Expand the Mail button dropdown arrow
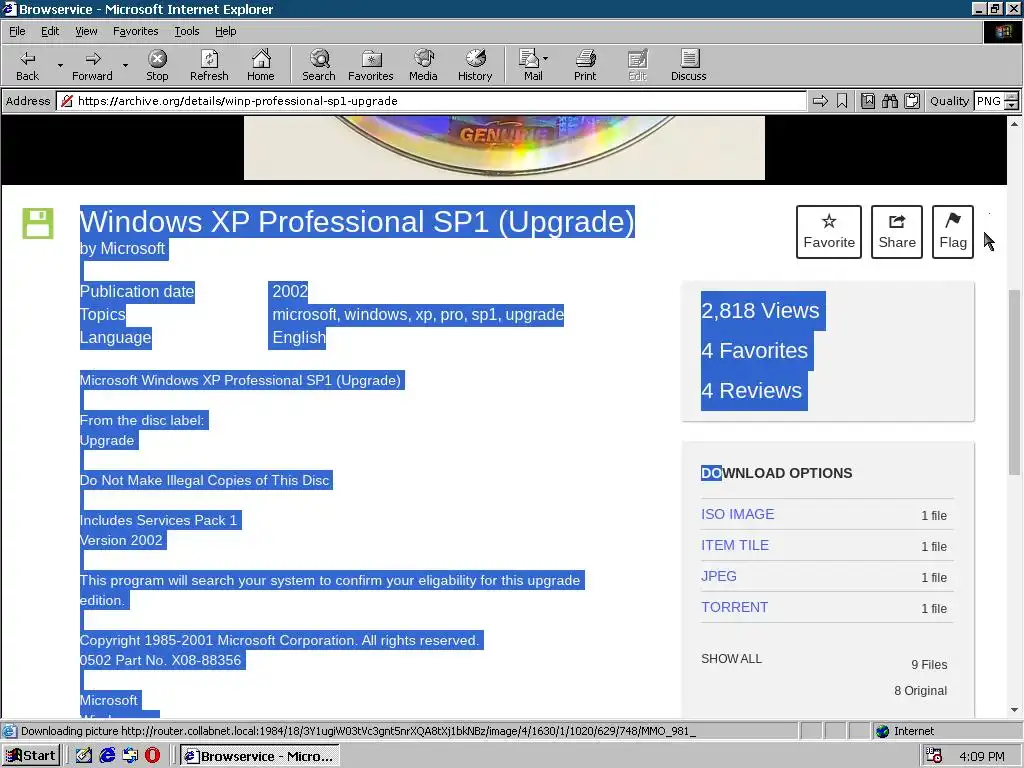The width and height of the screenshot is (1024, 768). point(545,59)
